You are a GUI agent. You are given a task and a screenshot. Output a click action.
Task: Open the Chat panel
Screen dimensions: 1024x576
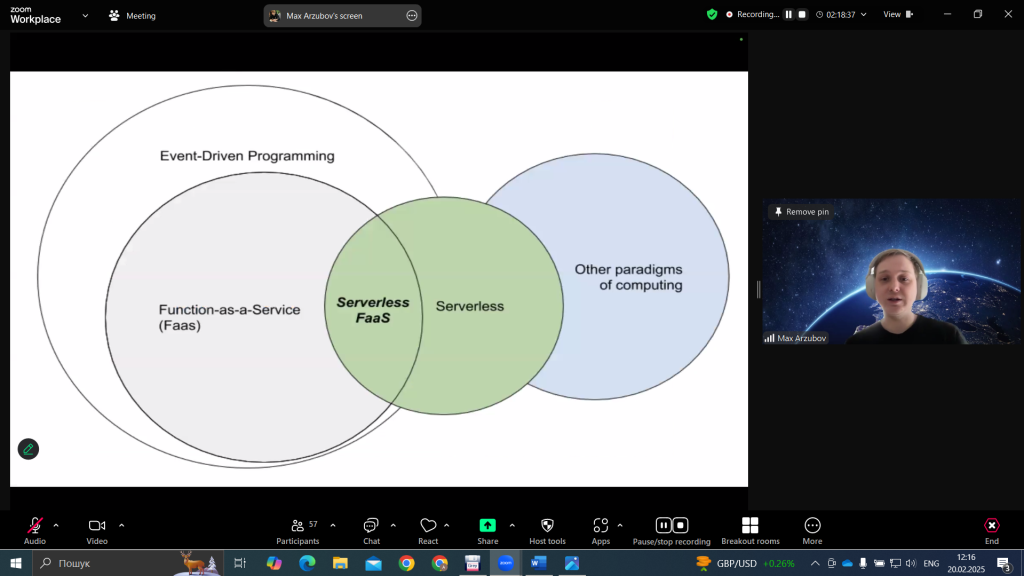(x=371, y=526)
